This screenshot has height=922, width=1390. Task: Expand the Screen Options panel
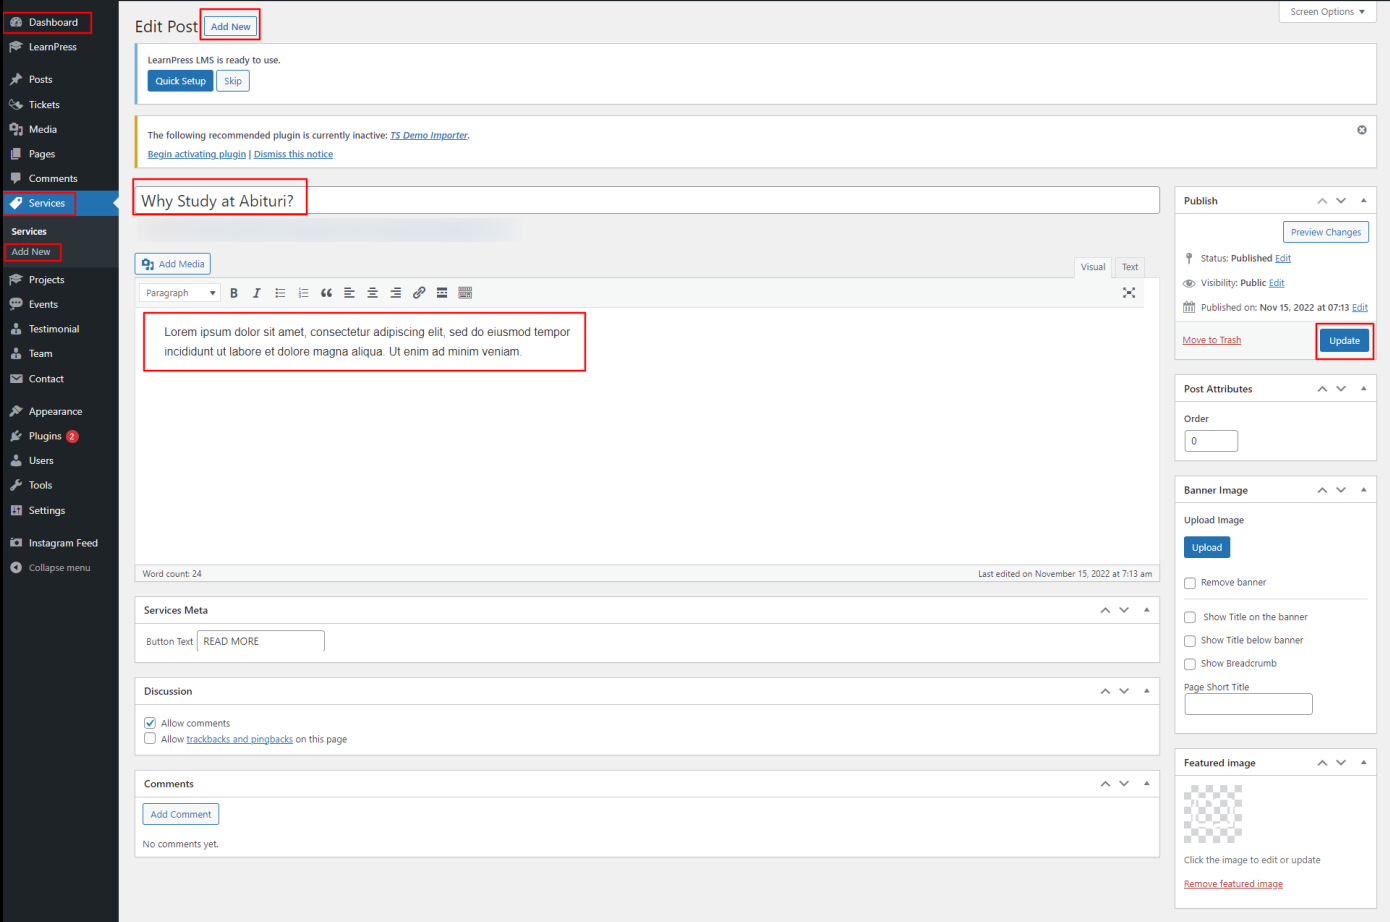1327,12
